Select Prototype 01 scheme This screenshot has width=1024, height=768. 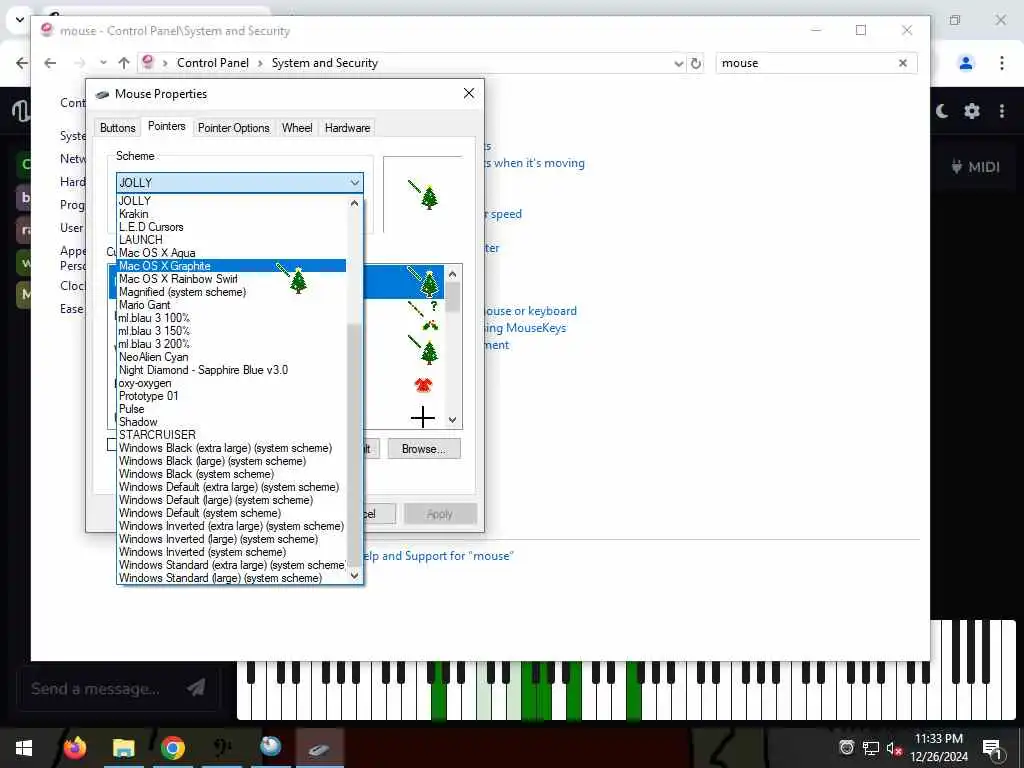pyautogui.click(x=232, y=396)
